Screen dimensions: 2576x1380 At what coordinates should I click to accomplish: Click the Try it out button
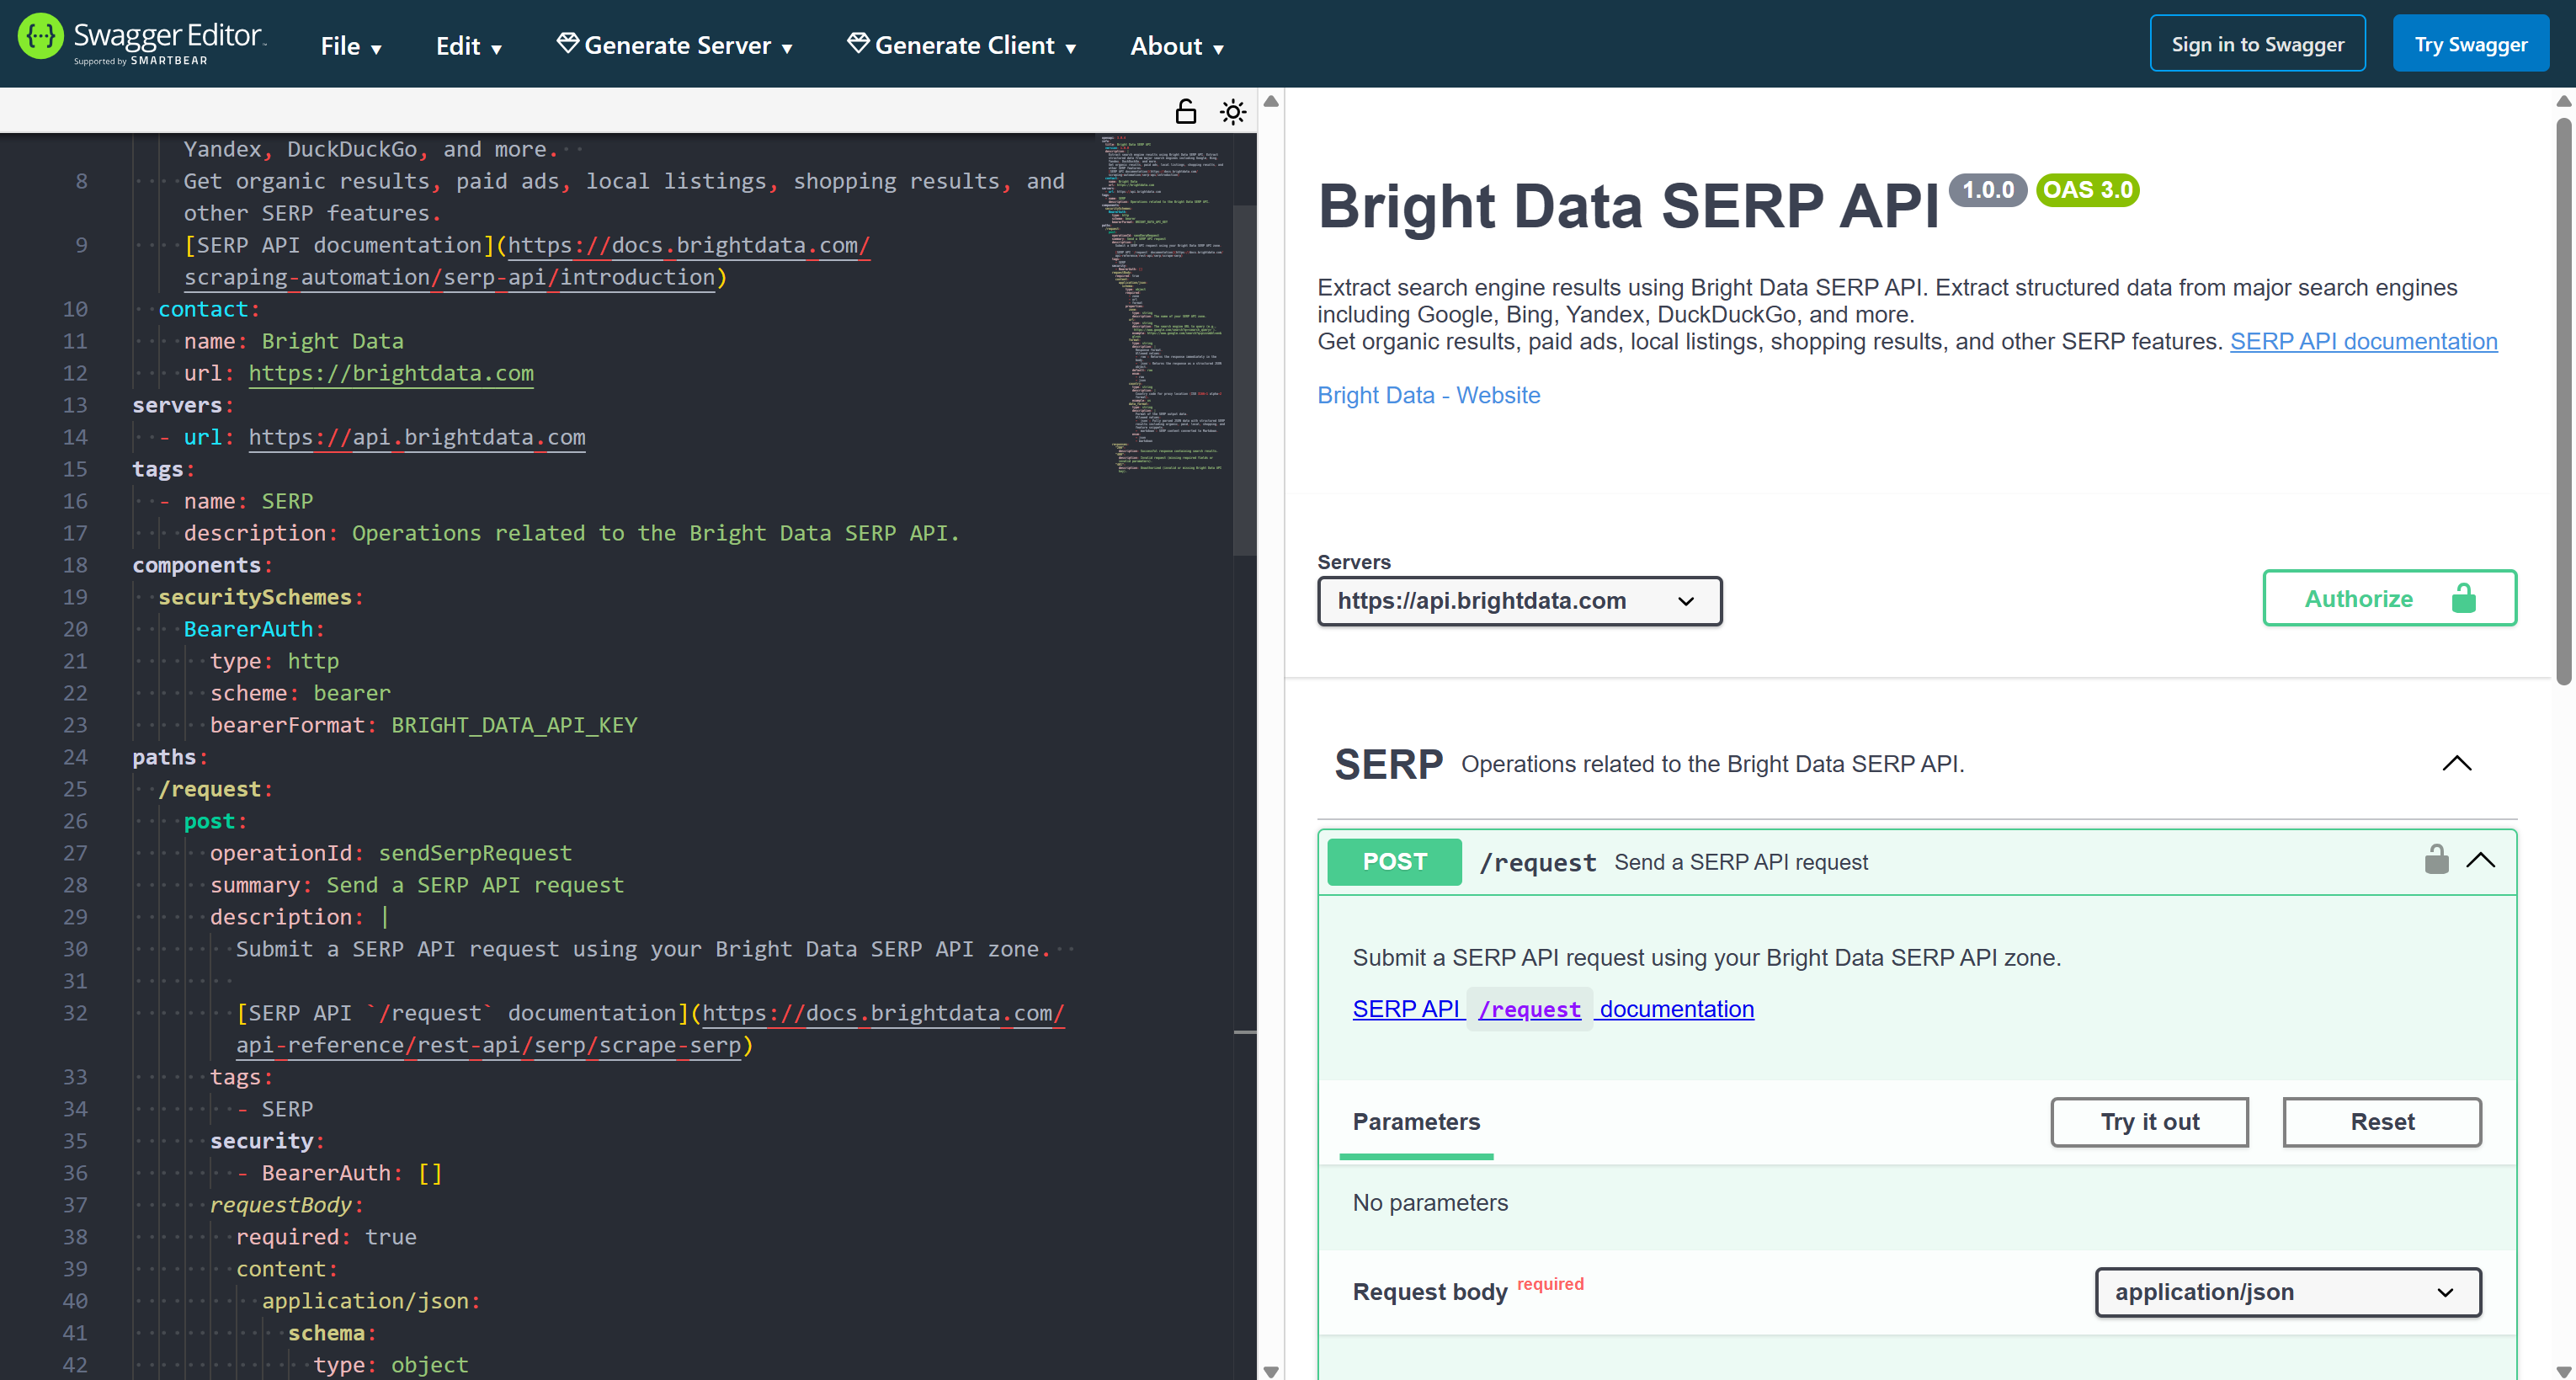[2149, 1121]
